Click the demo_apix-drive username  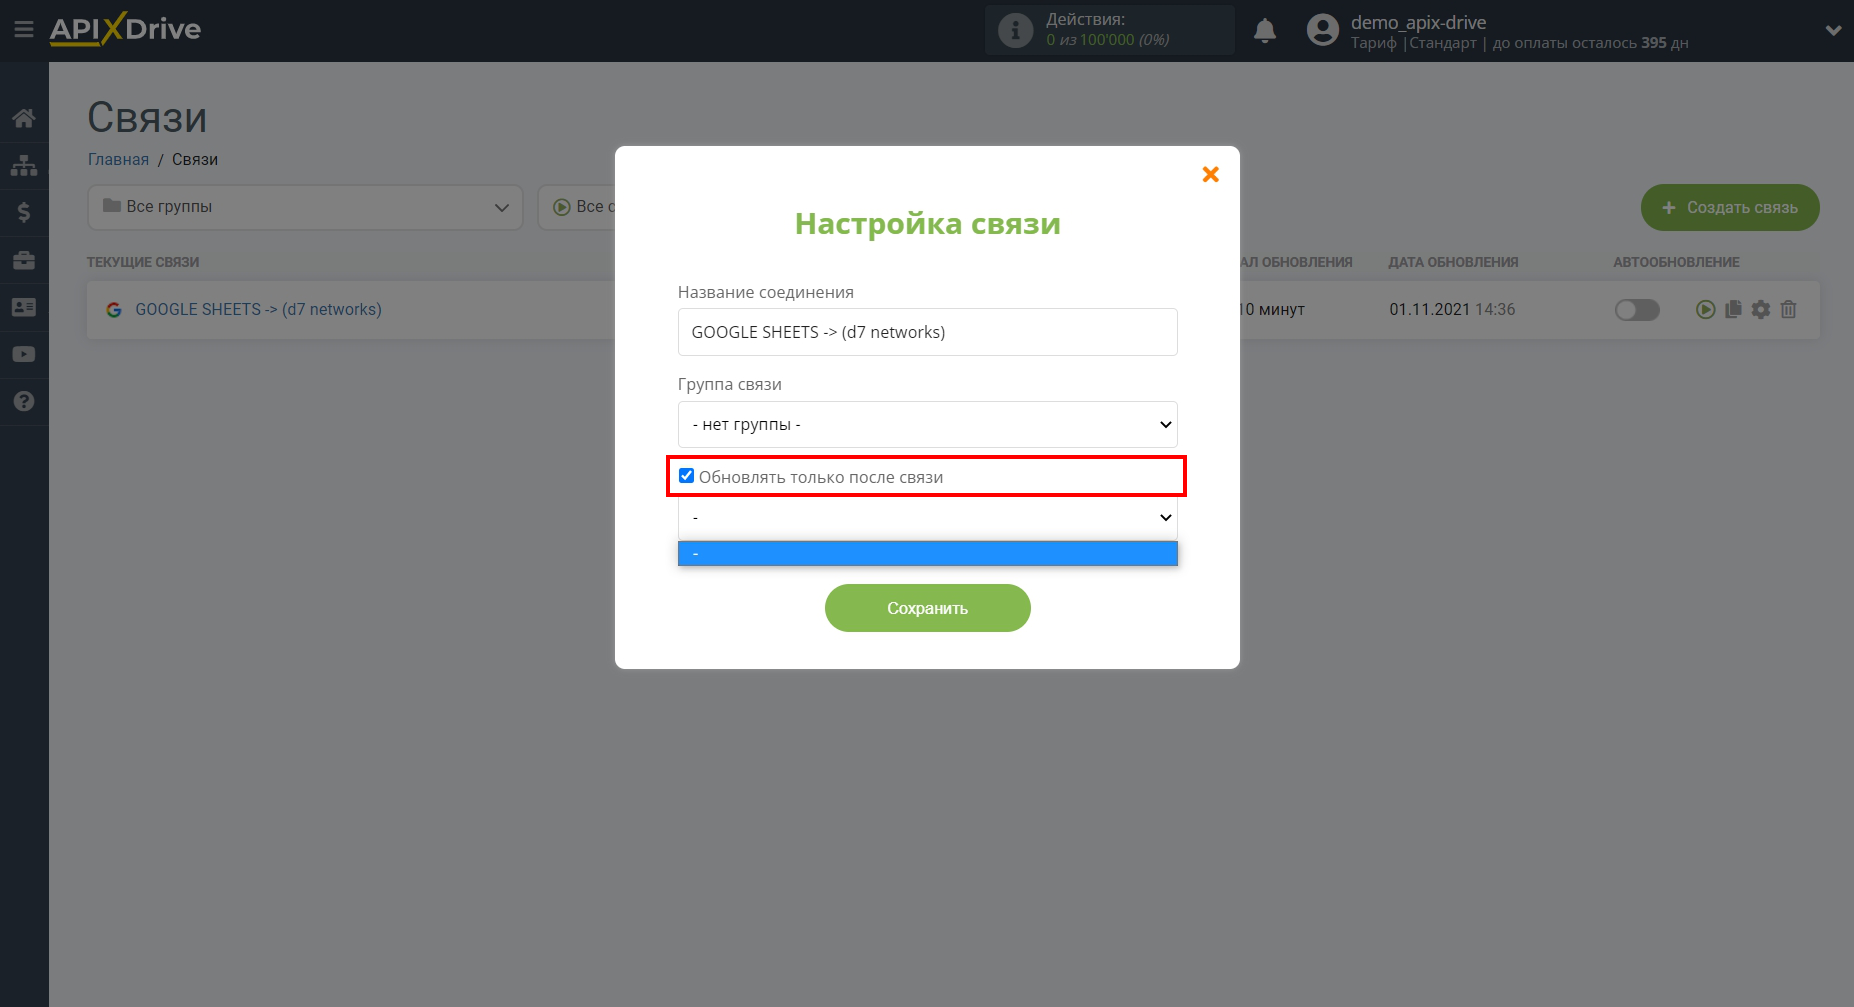[x=1418, y=22]
